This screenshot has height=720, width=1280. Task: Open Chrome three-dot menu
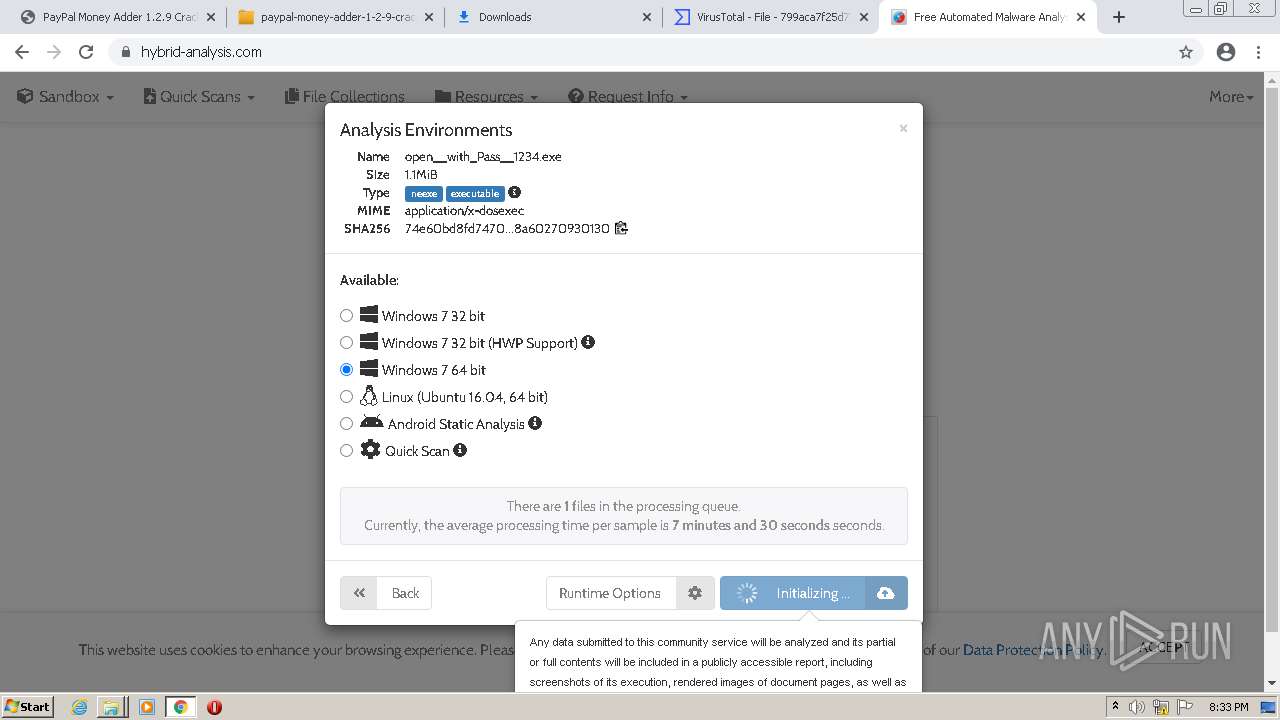click(x=1259, y=52)
